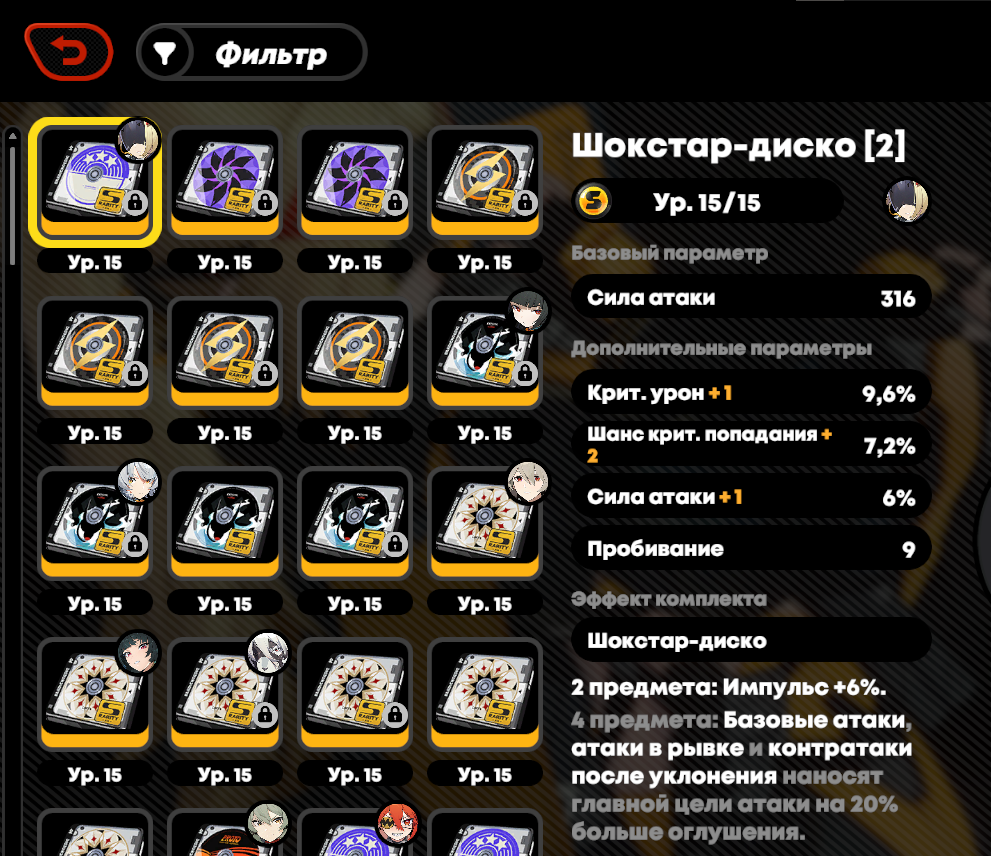Click the Сила атаки base stat row
This screenshot has height=856, width=991.
(x=751, y=297)
